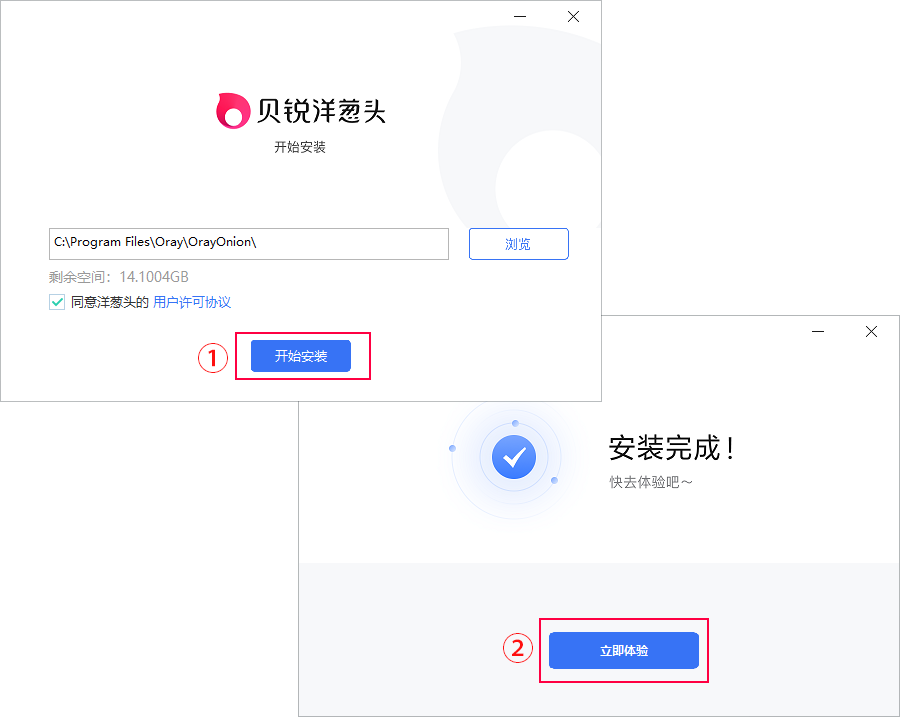
Task: Focus the install path input field
Action: [x=249, y=244]
